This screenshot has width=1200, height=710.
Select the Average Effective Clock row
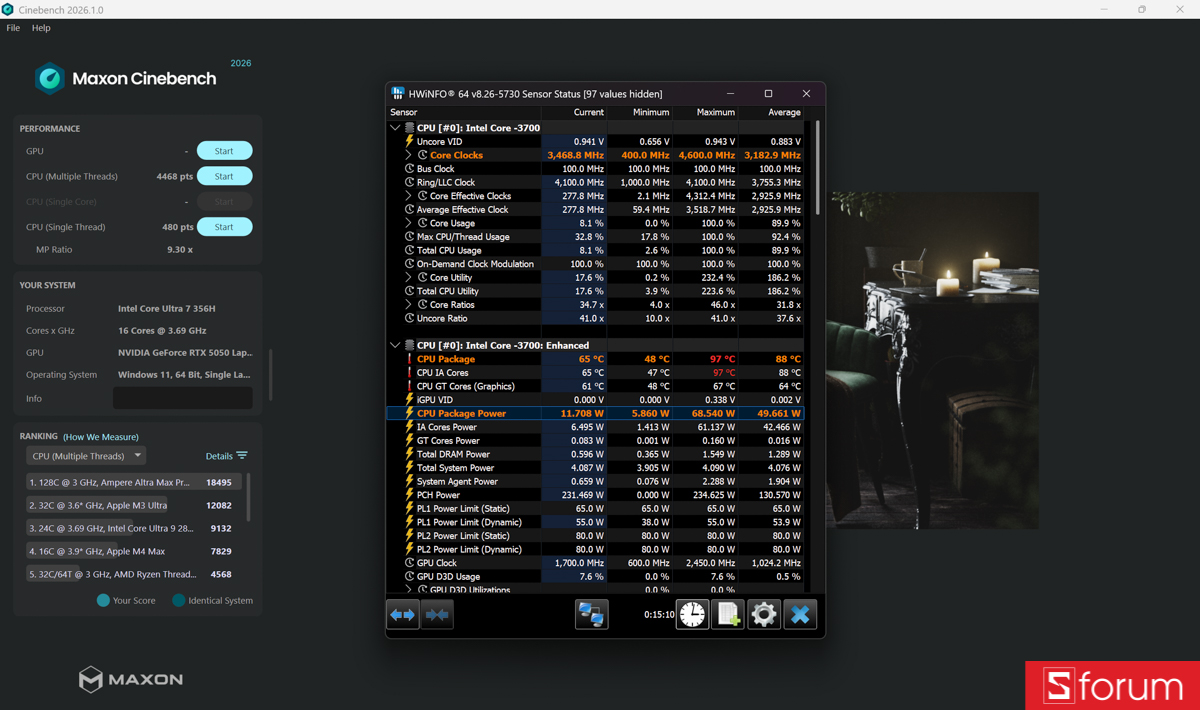point(596,210)
